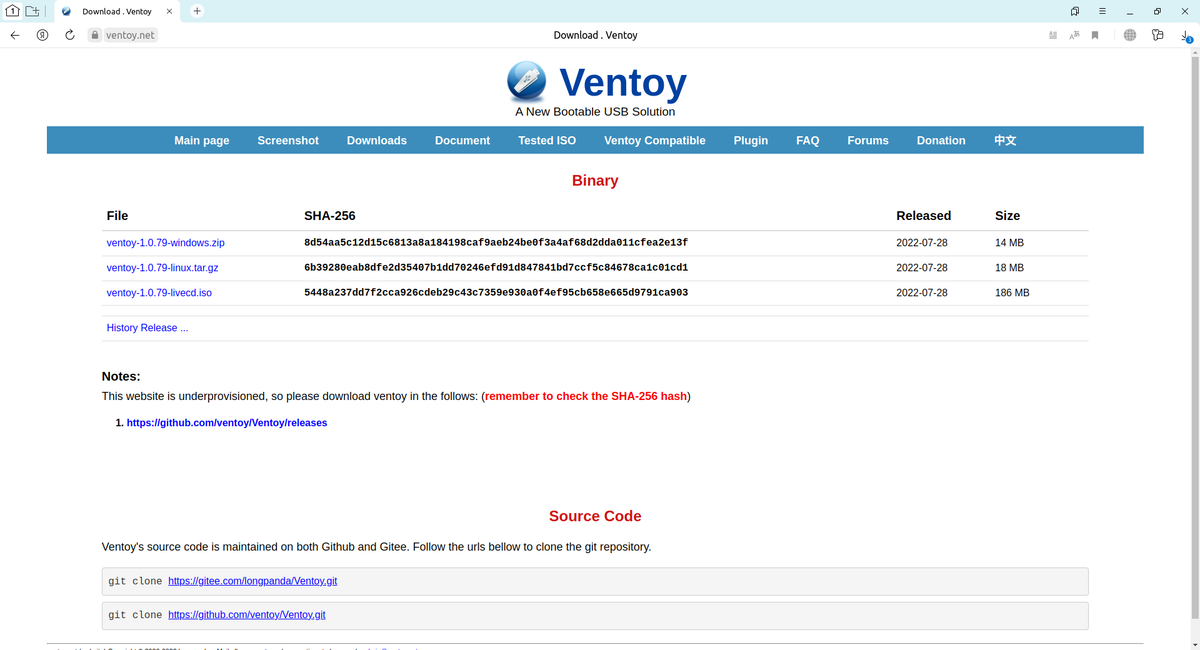1200x650 pixels.
Task: Click the 14 MB size cell
Action: [1009, 243]
